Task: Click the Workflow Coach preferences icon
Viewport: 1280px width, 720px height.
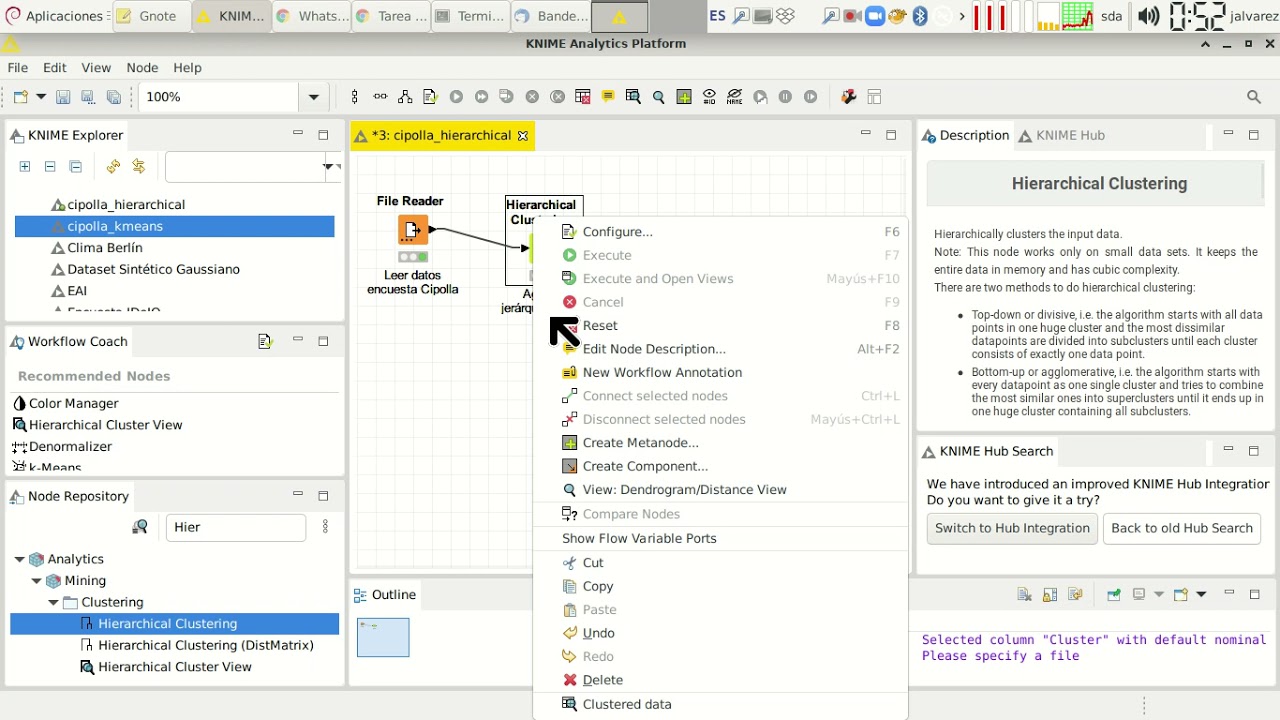Action: [265, 341]
